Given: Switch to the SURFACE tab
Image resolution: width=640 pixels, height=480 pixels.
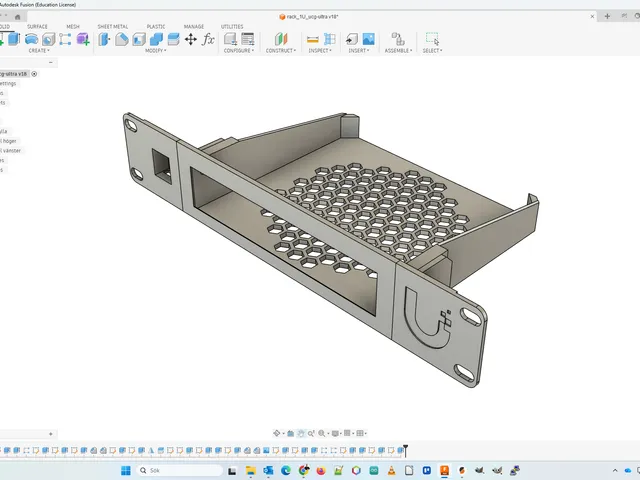Looking at the screenshot, I should coord(37,27).
